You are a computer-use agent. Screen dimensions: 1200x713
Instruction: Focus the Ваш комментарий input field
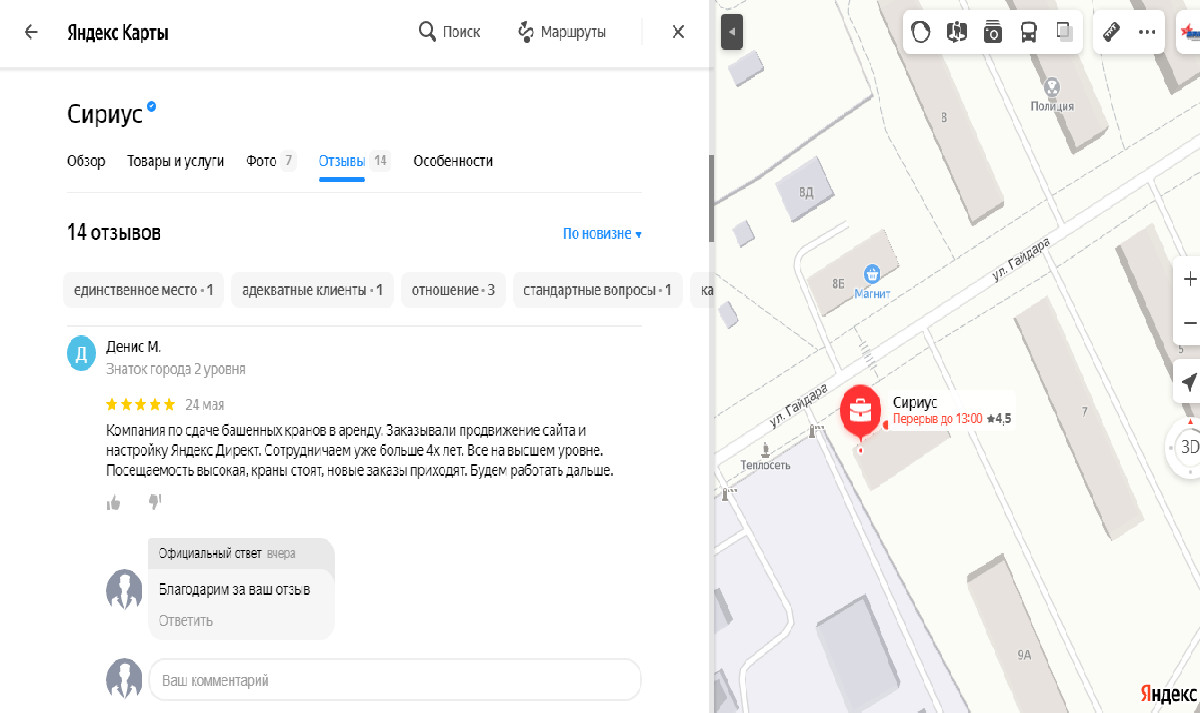tap(394, 680)
